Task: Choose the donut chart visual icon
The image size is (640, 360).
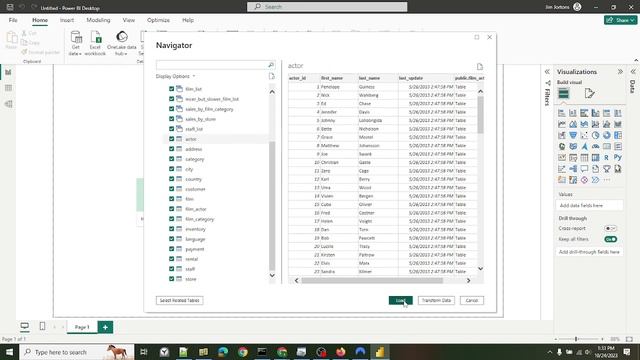Action: pos(607,135)
